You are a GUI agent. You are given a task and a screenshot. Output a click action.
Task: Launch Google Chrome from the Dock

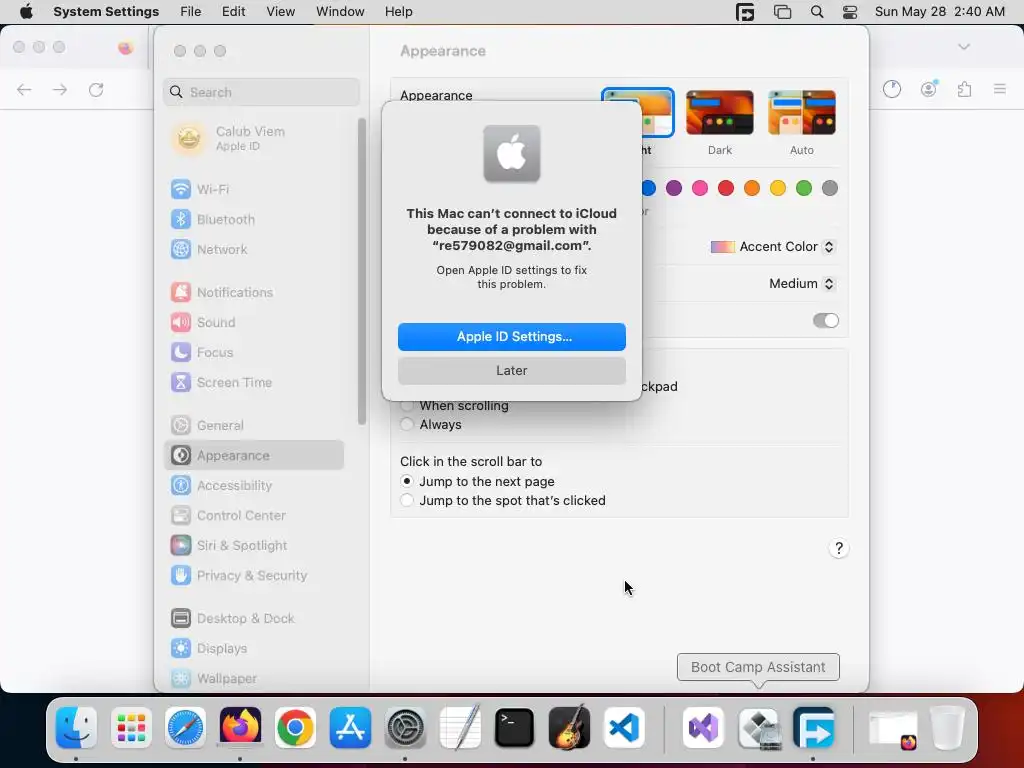pyautogui.click(x=295, y=728)
